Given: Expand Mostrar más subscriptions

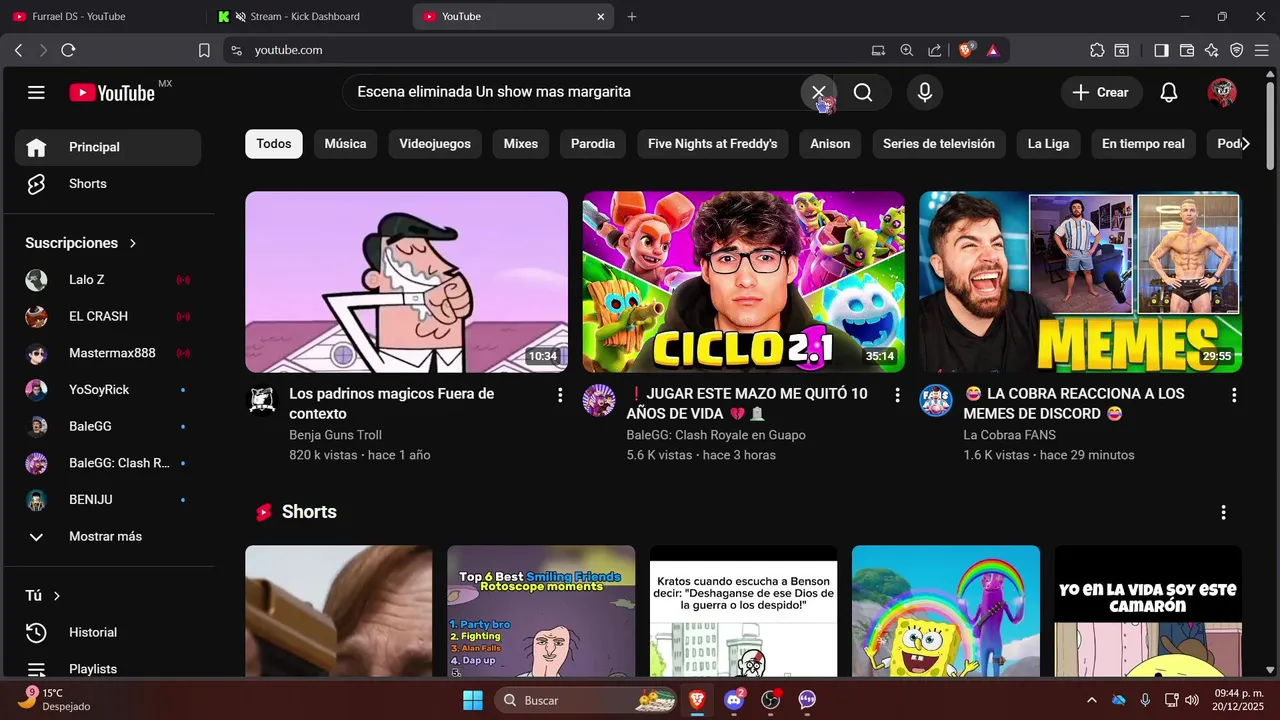Looking at the screenshot, I should point(108,537).
